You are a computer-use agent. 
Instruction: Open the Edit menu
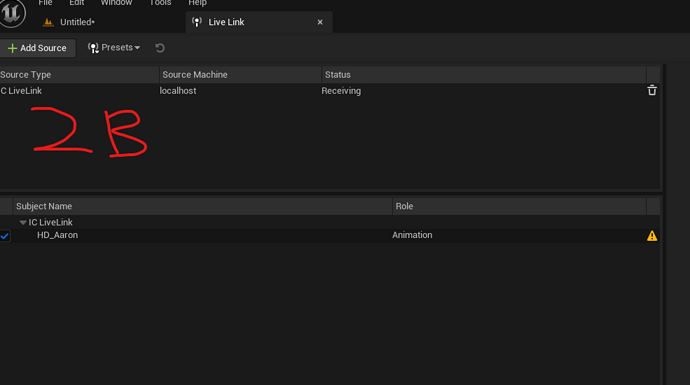click(77, 3)
